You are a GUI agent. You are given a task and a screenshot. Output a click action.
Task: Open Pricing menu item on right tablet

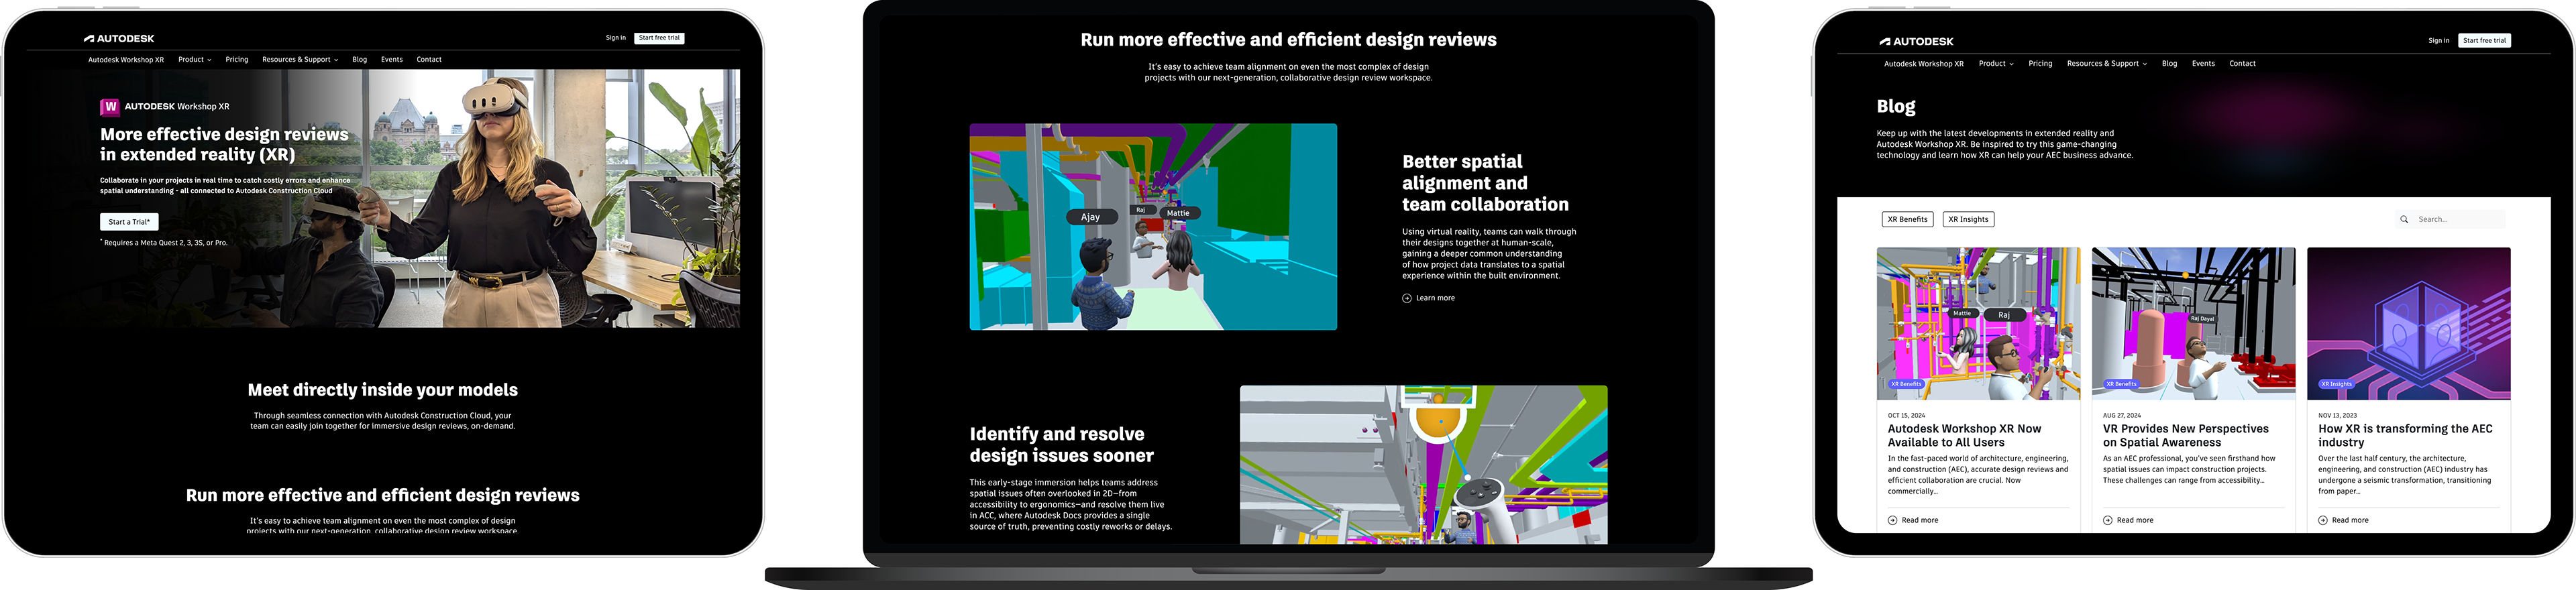[2040, 63]
